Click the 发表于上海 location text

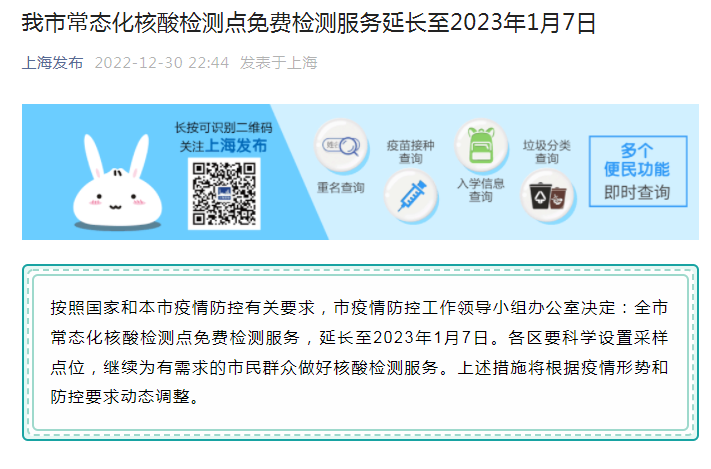coord(278,63)
